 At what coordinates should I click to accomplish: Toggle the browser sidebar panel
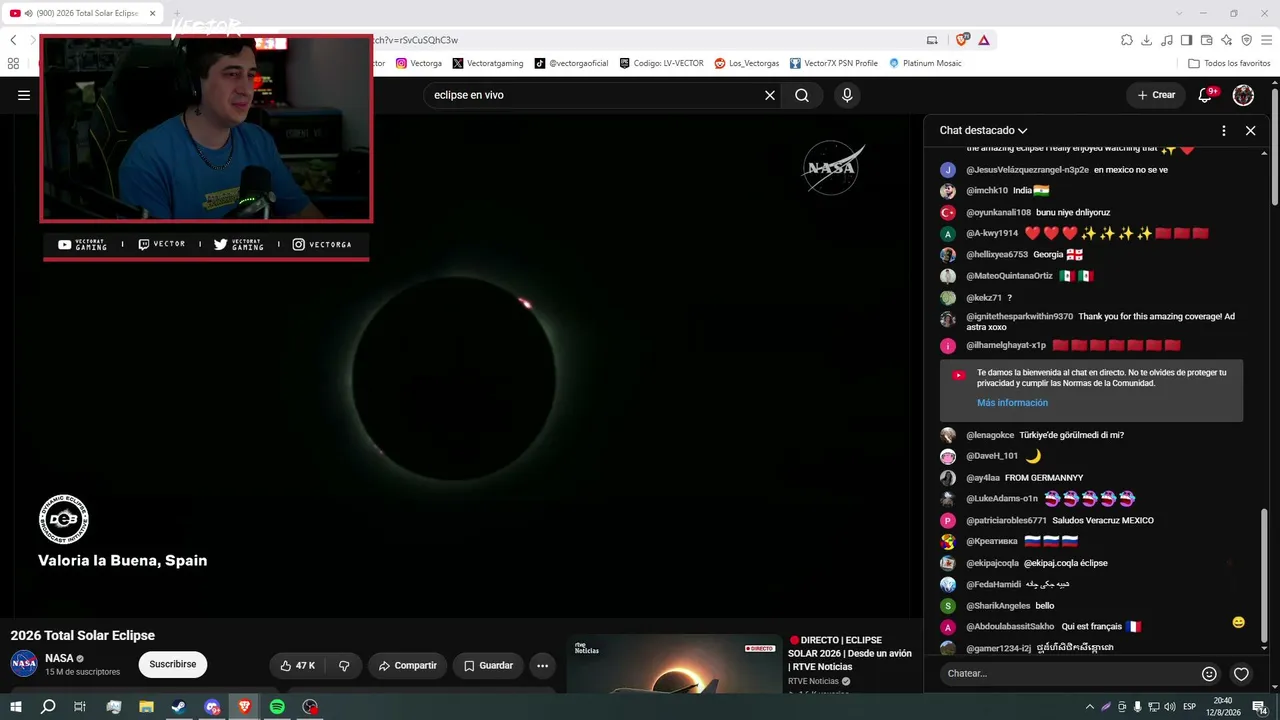(x=1187, y=40)
